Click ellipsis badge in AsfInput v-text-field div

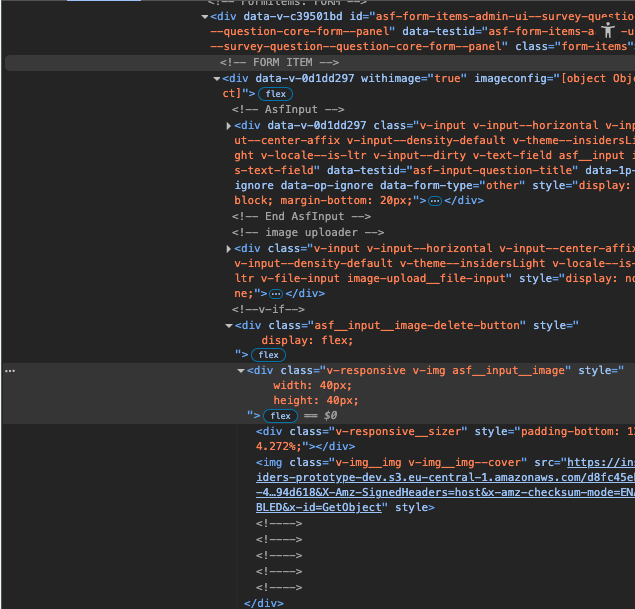tap(434, 200)
